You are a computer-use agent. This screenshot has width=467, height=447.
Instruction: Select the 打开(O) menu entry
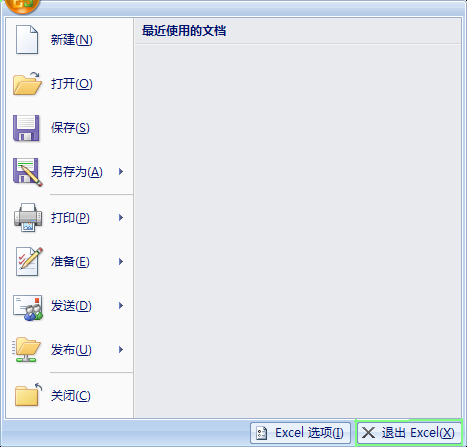pyautogui.click(x=69, y=83)
